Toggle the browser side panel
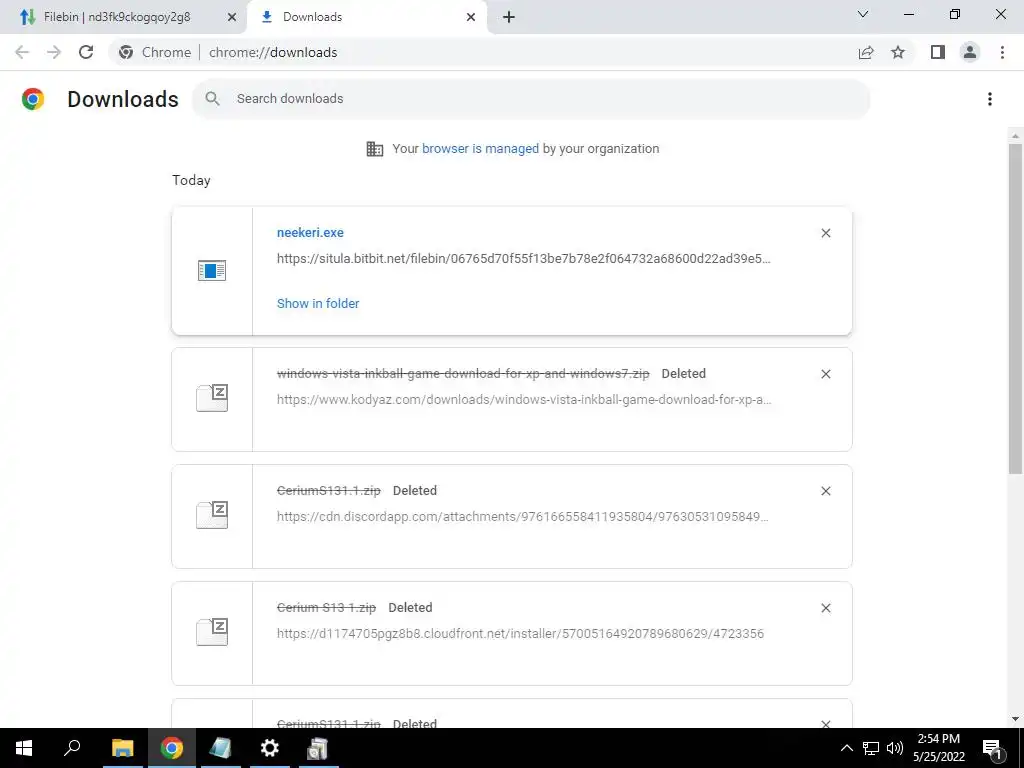The image size is (1024, 768). click(938, 52)
